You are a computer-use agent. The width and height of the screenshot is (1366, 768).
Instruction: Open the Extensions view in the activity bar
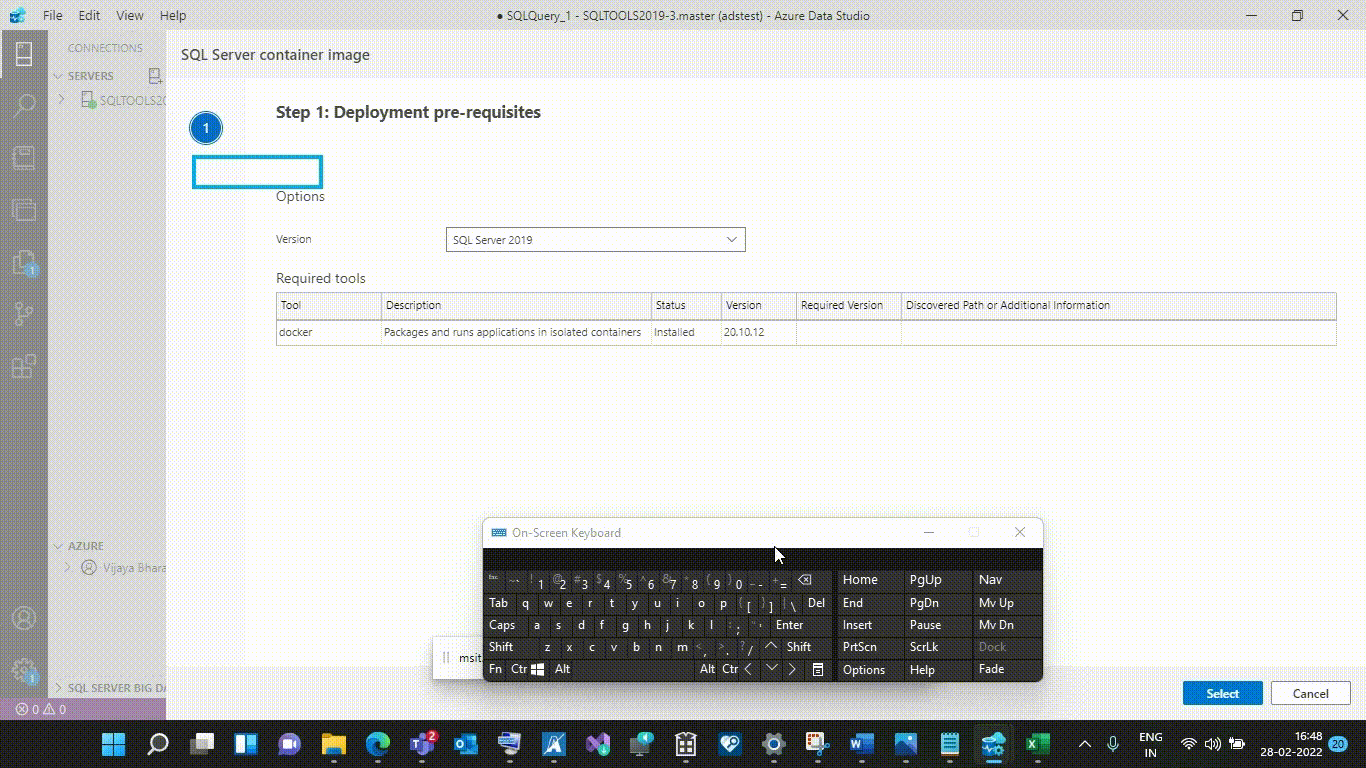(24, 366)
